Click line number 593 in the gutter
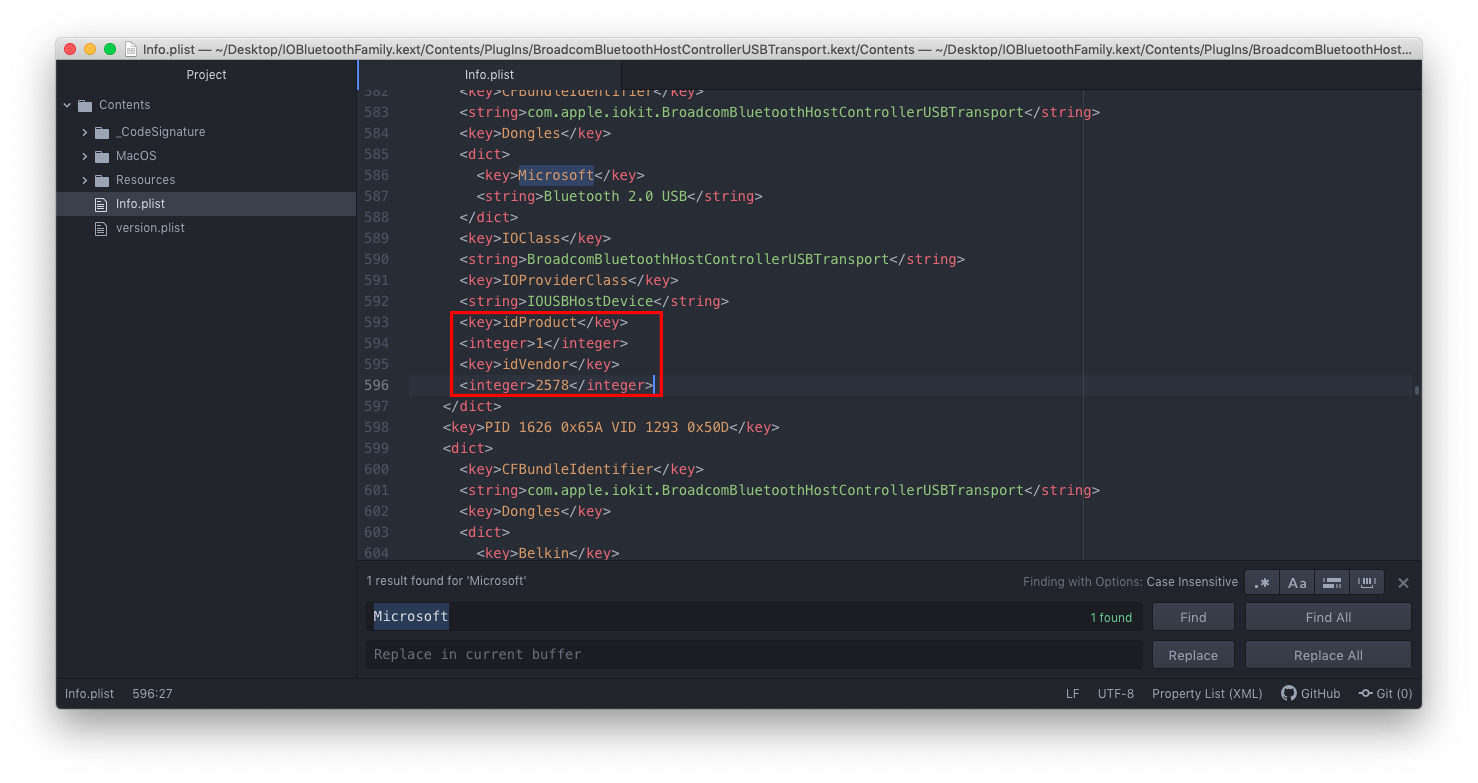The image size is (1478, 783). (x=376, y=322)
